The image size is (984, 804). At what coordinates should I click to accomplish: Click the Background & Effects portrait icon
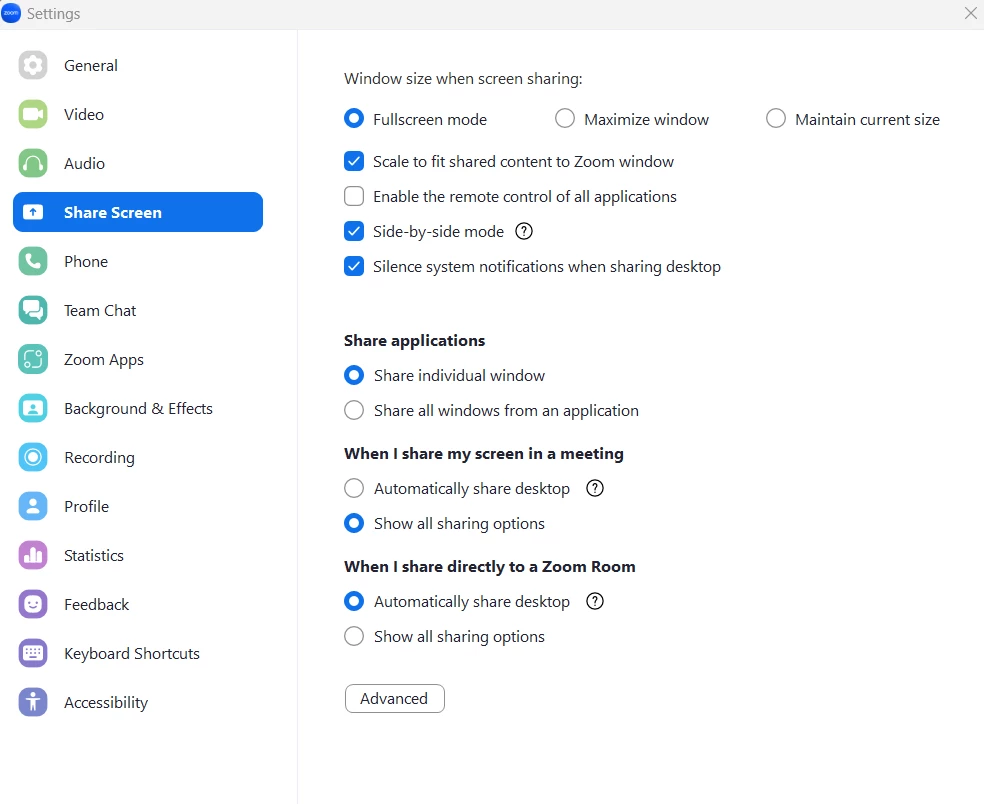(33, 409)
